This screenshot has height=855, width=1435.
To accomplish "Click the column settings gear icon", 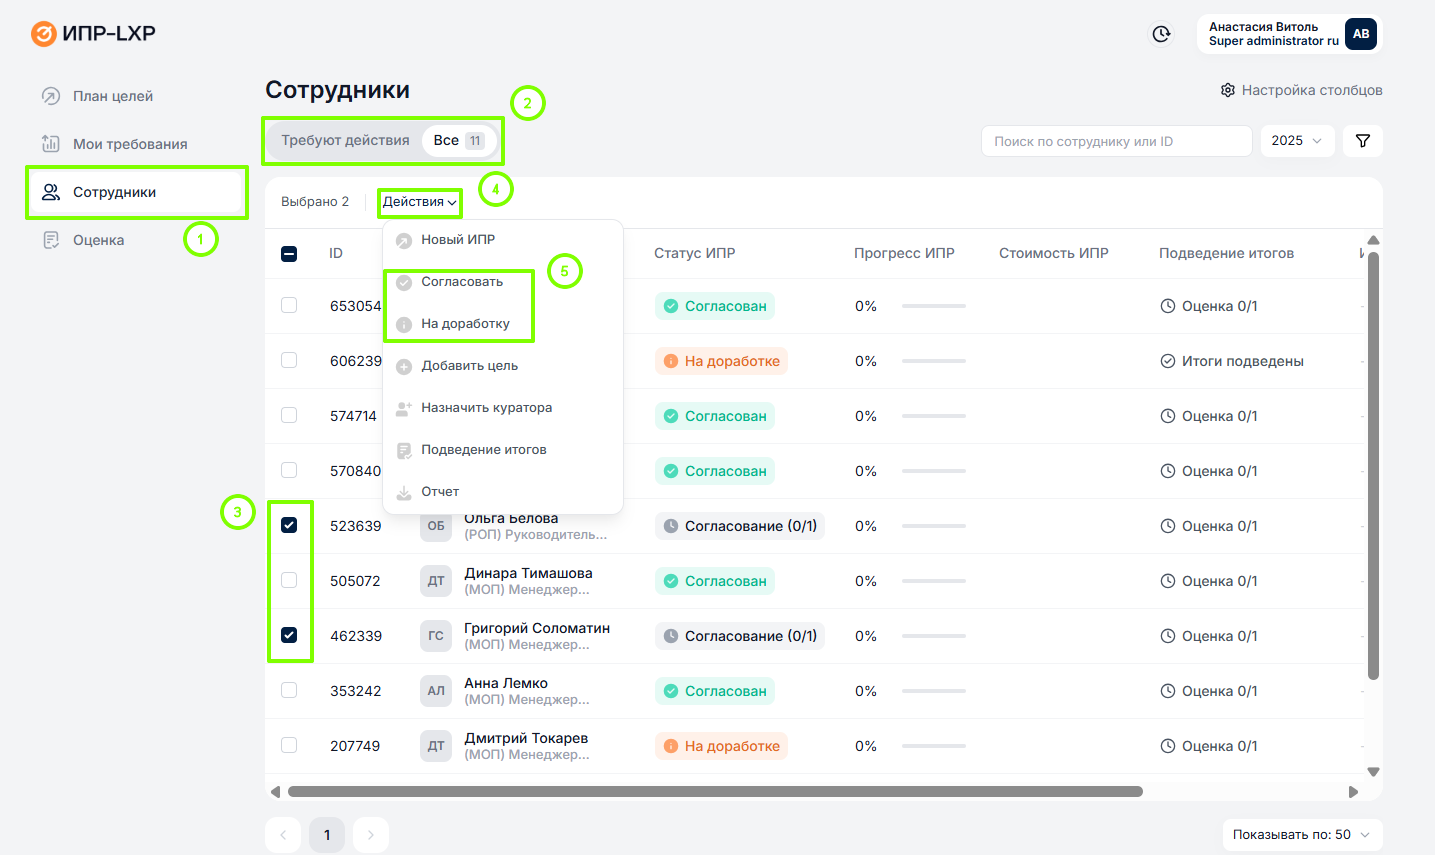I will pyautogui.click(x=1228, y=90).
